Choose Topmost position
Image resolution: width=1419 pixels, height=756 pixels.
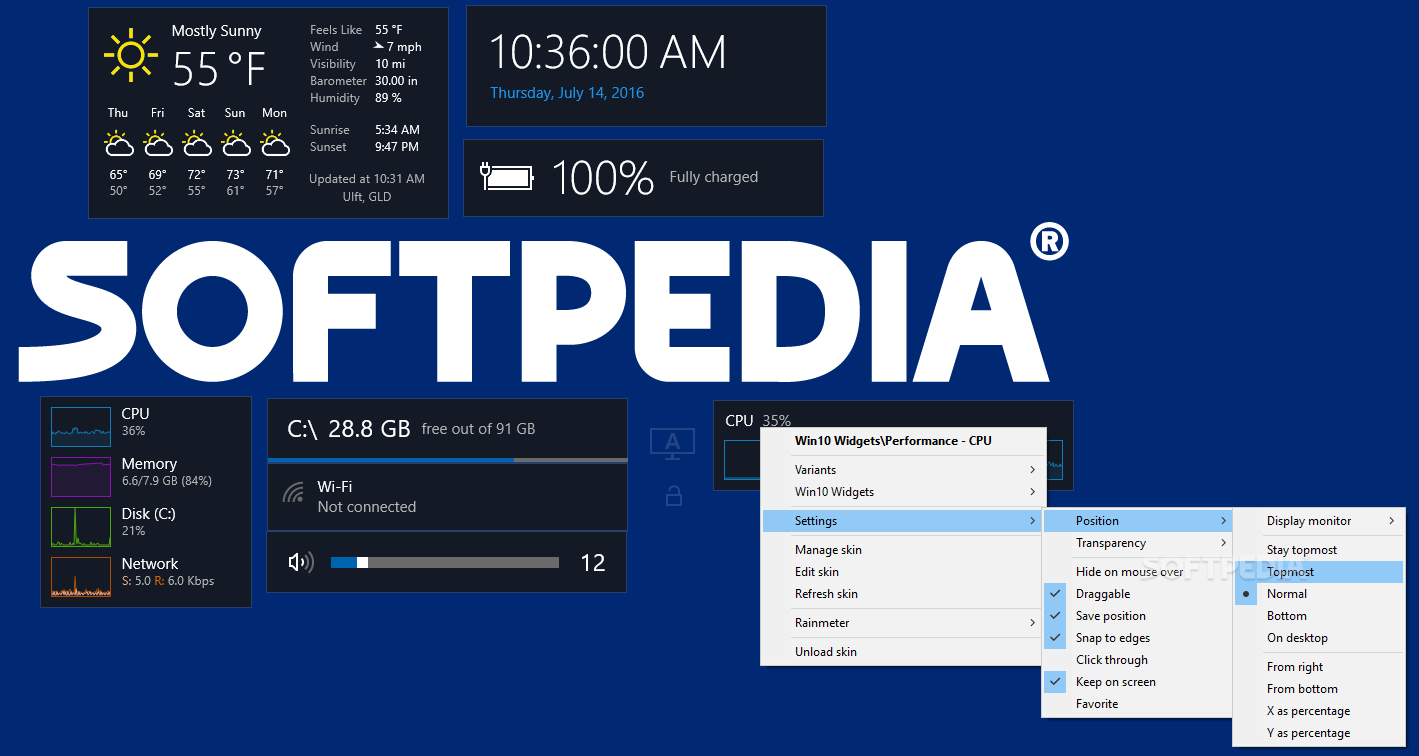pos(1319,572)
